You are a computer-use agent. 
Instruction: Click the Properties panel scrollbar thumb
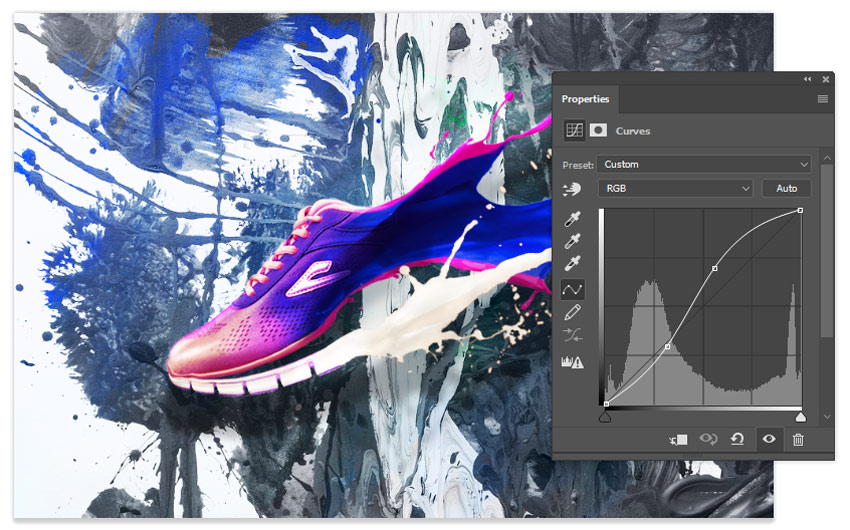pos(827,251)
